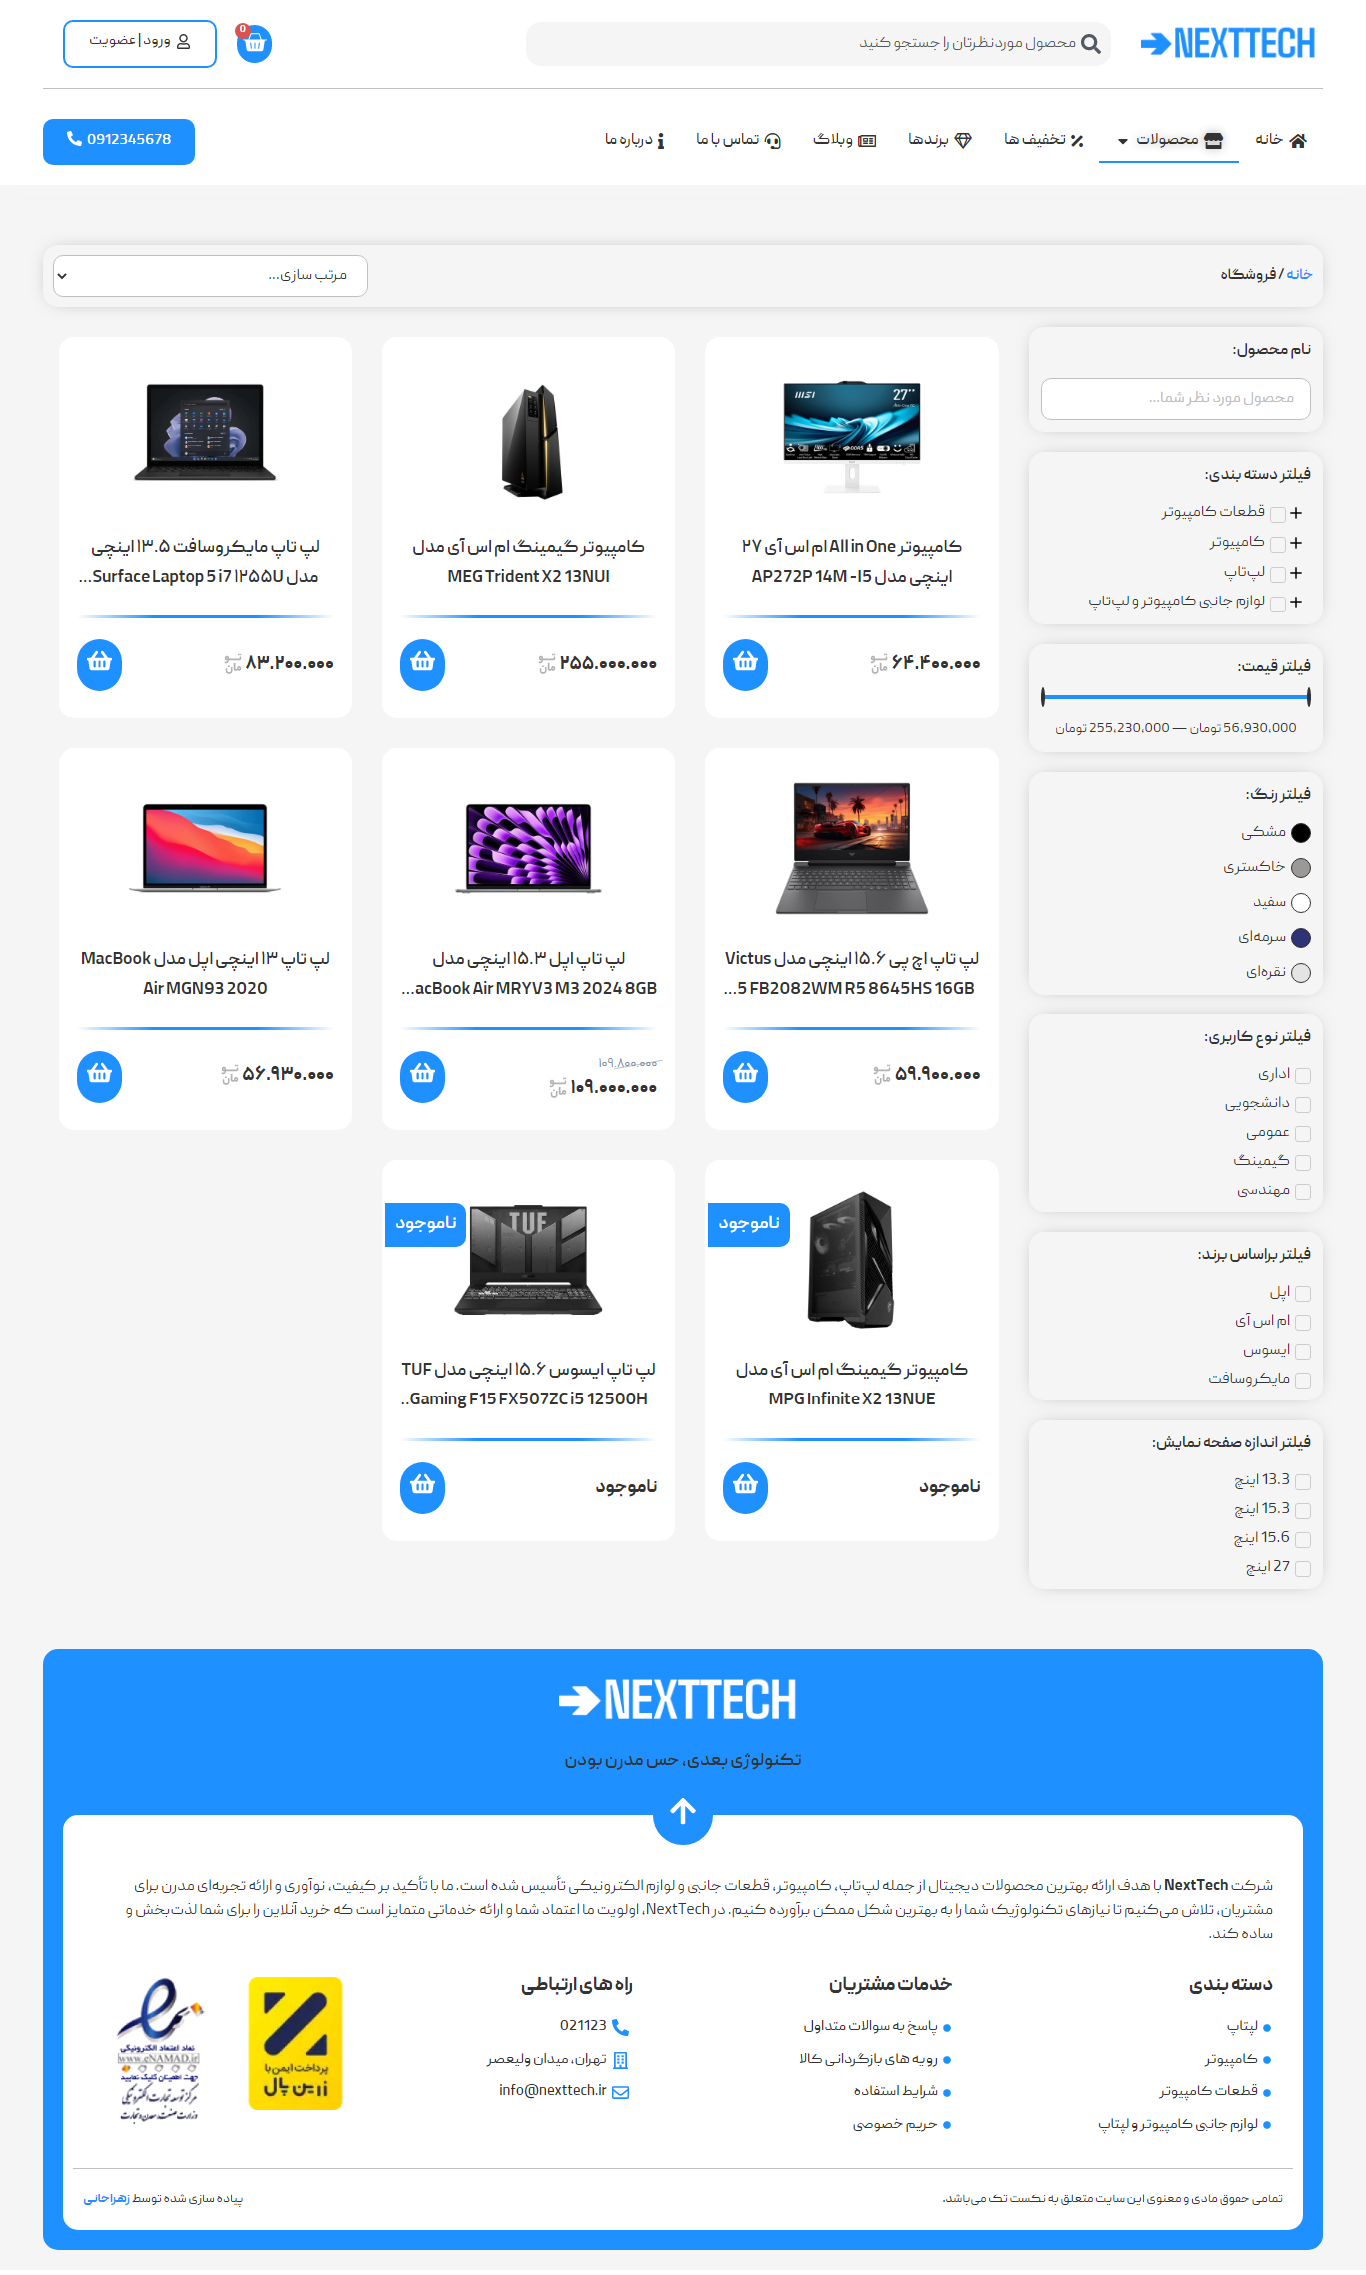Viewport: 1366px width, 2275px height.
Task: Open the مرتب سازی sort dropdown
Action: click(x=210, y=276)
